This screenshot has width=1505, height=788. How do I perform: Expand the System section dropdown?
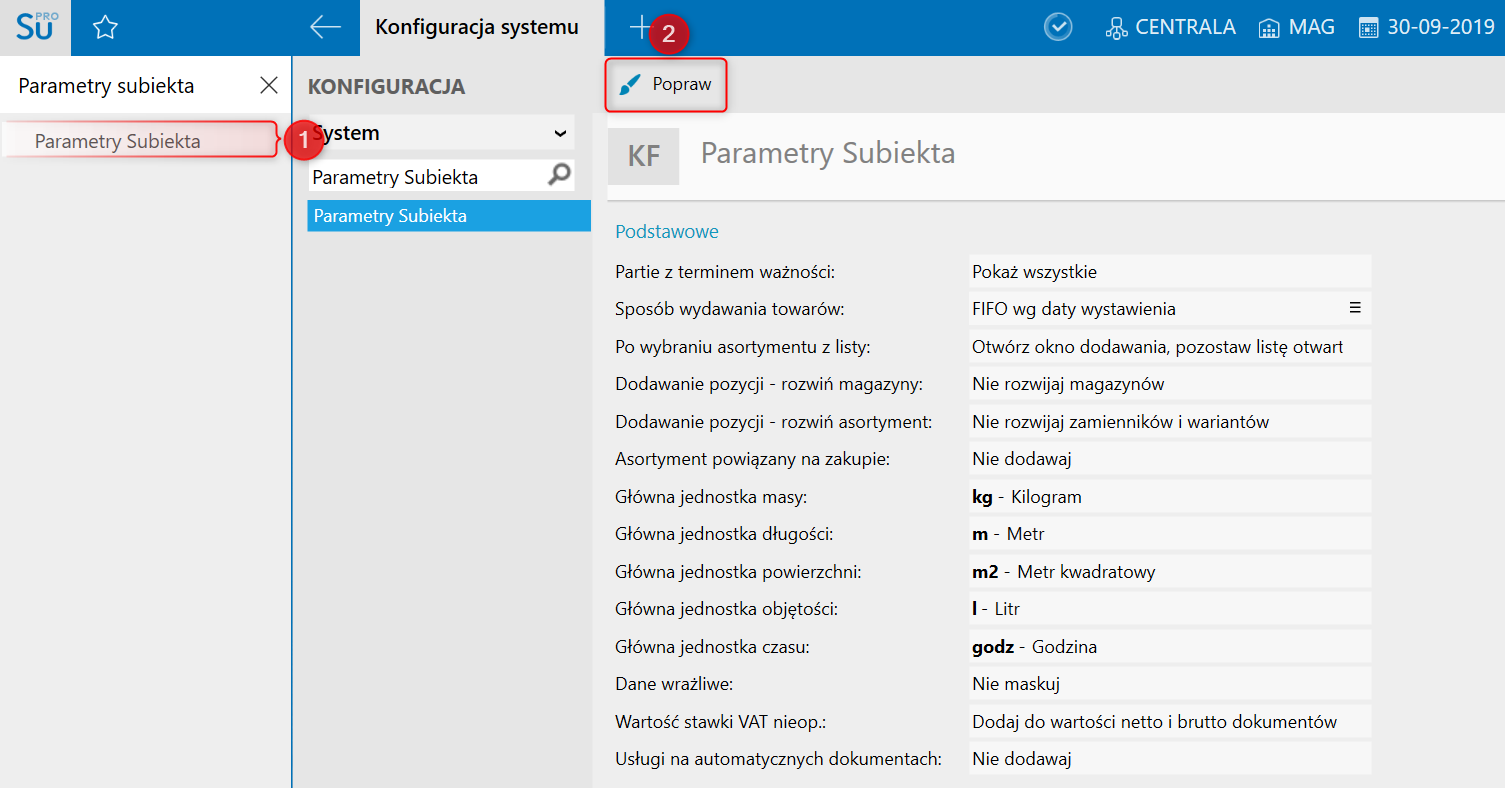(559, 133)
